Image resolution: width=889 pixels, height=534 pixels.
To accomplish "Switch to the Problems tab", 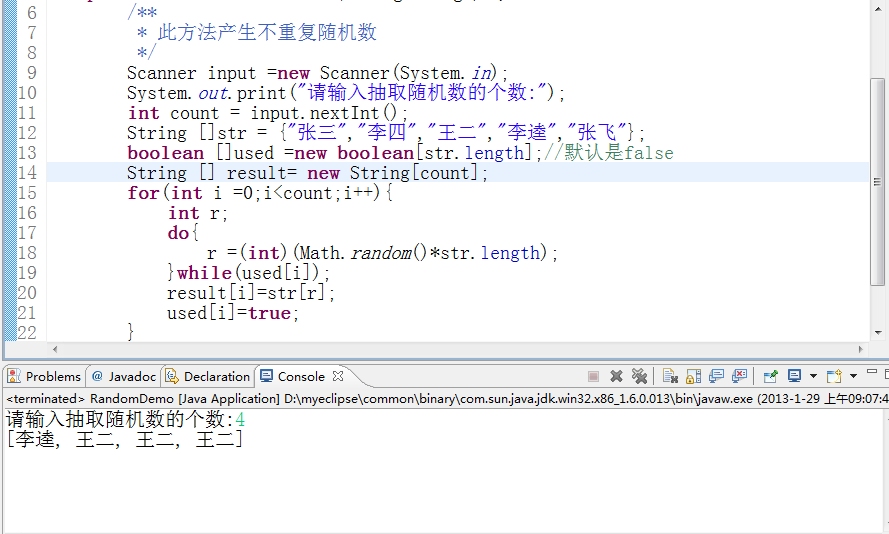I will pyautogui.click(x=44, y=376).
